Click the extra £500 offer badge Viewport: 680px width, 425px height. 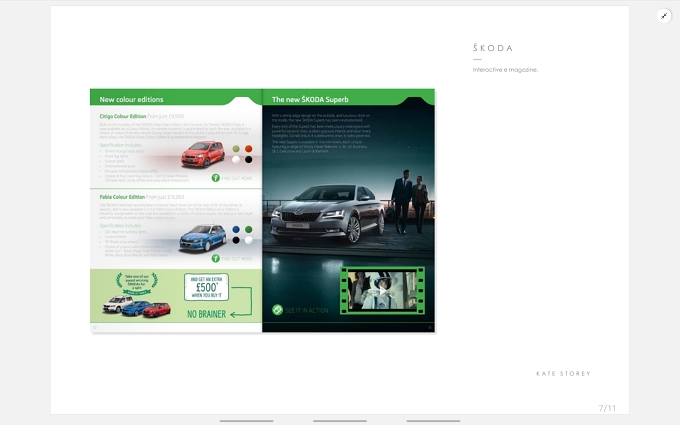pos(206,287)
